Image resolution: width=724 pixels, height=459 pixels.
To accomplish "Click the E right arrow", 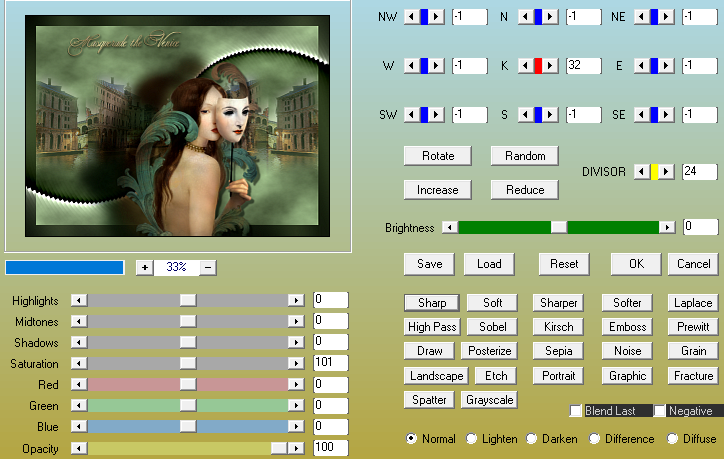I will [666, 66].
